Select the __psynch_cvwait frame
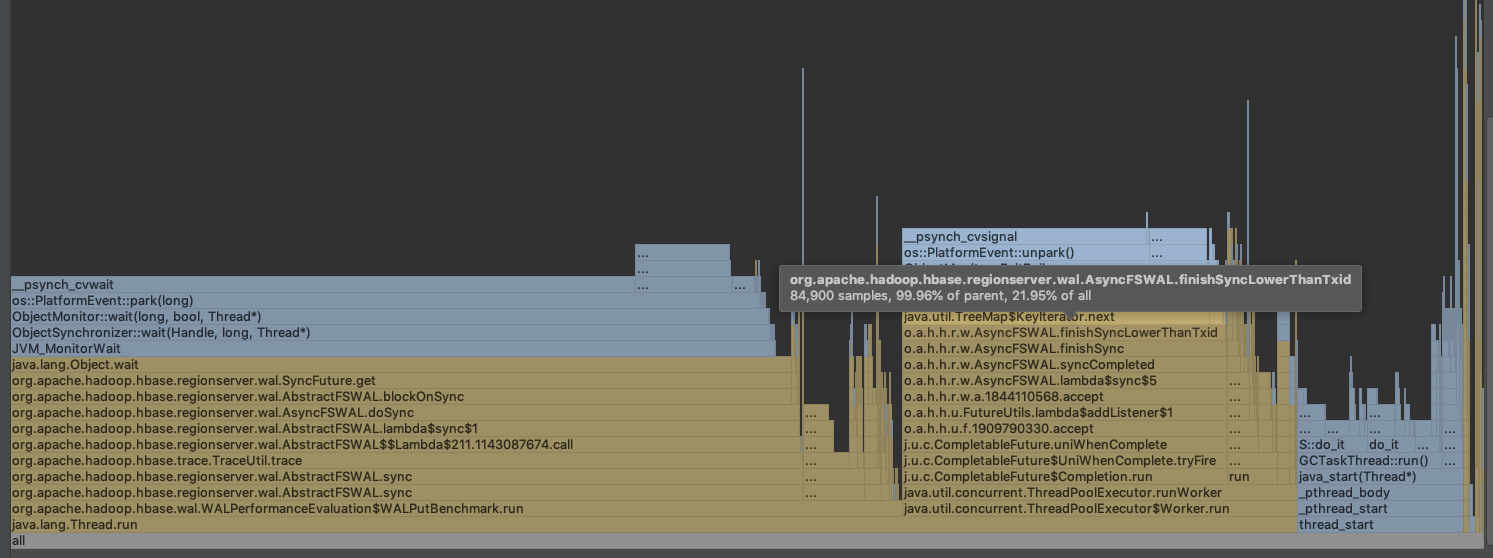 point(322,285)
